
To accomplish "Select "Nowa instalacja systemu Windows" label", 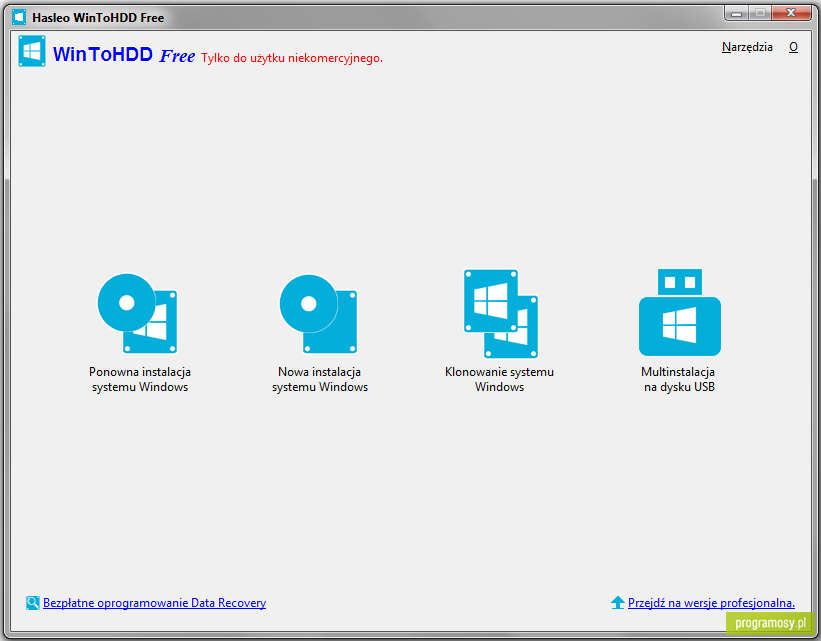I will pyautogui.click(x=319, y=379).
